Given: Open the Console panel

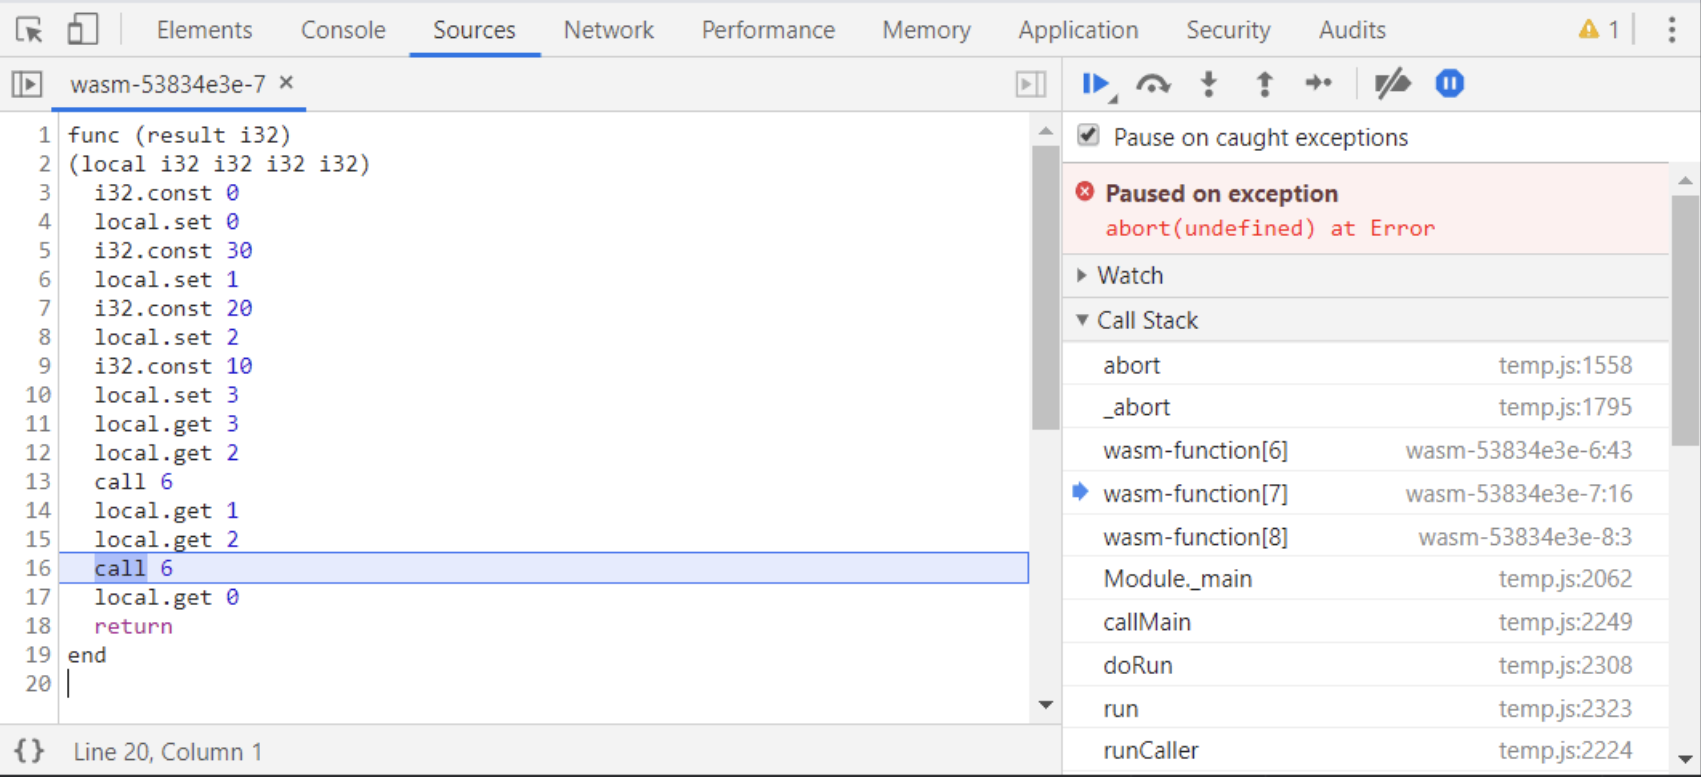Looking at the screenshot, I should [342, 29].
